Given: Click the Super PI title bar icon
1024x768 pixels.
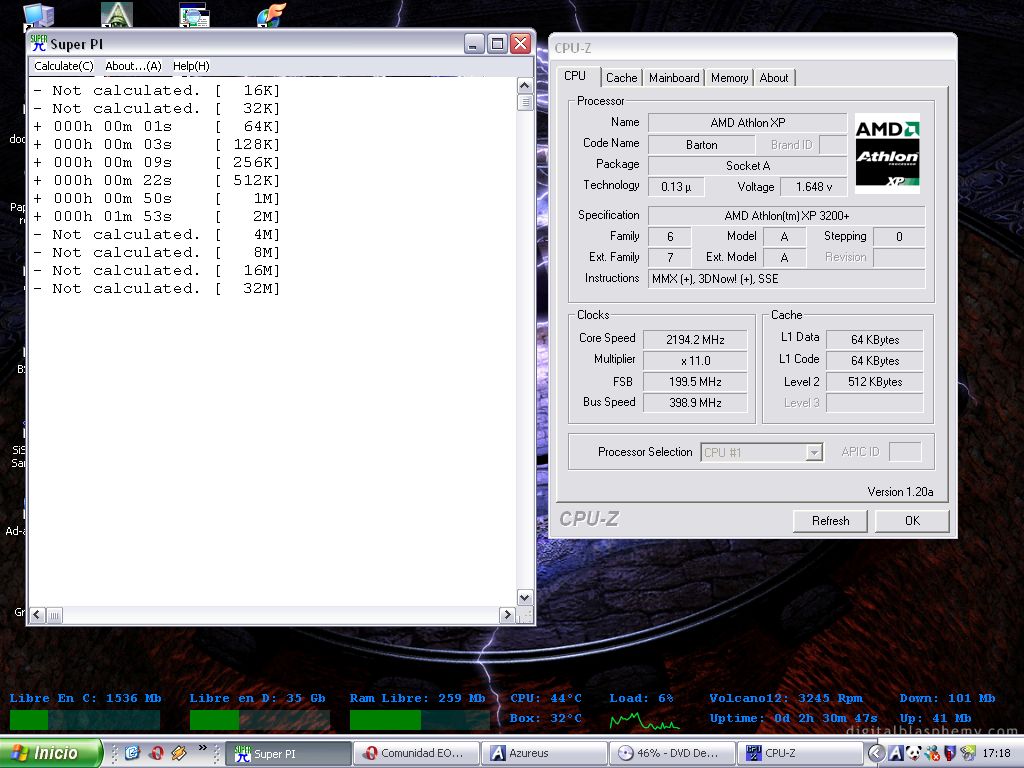Looking at the screenshot, I should [39, 44].
